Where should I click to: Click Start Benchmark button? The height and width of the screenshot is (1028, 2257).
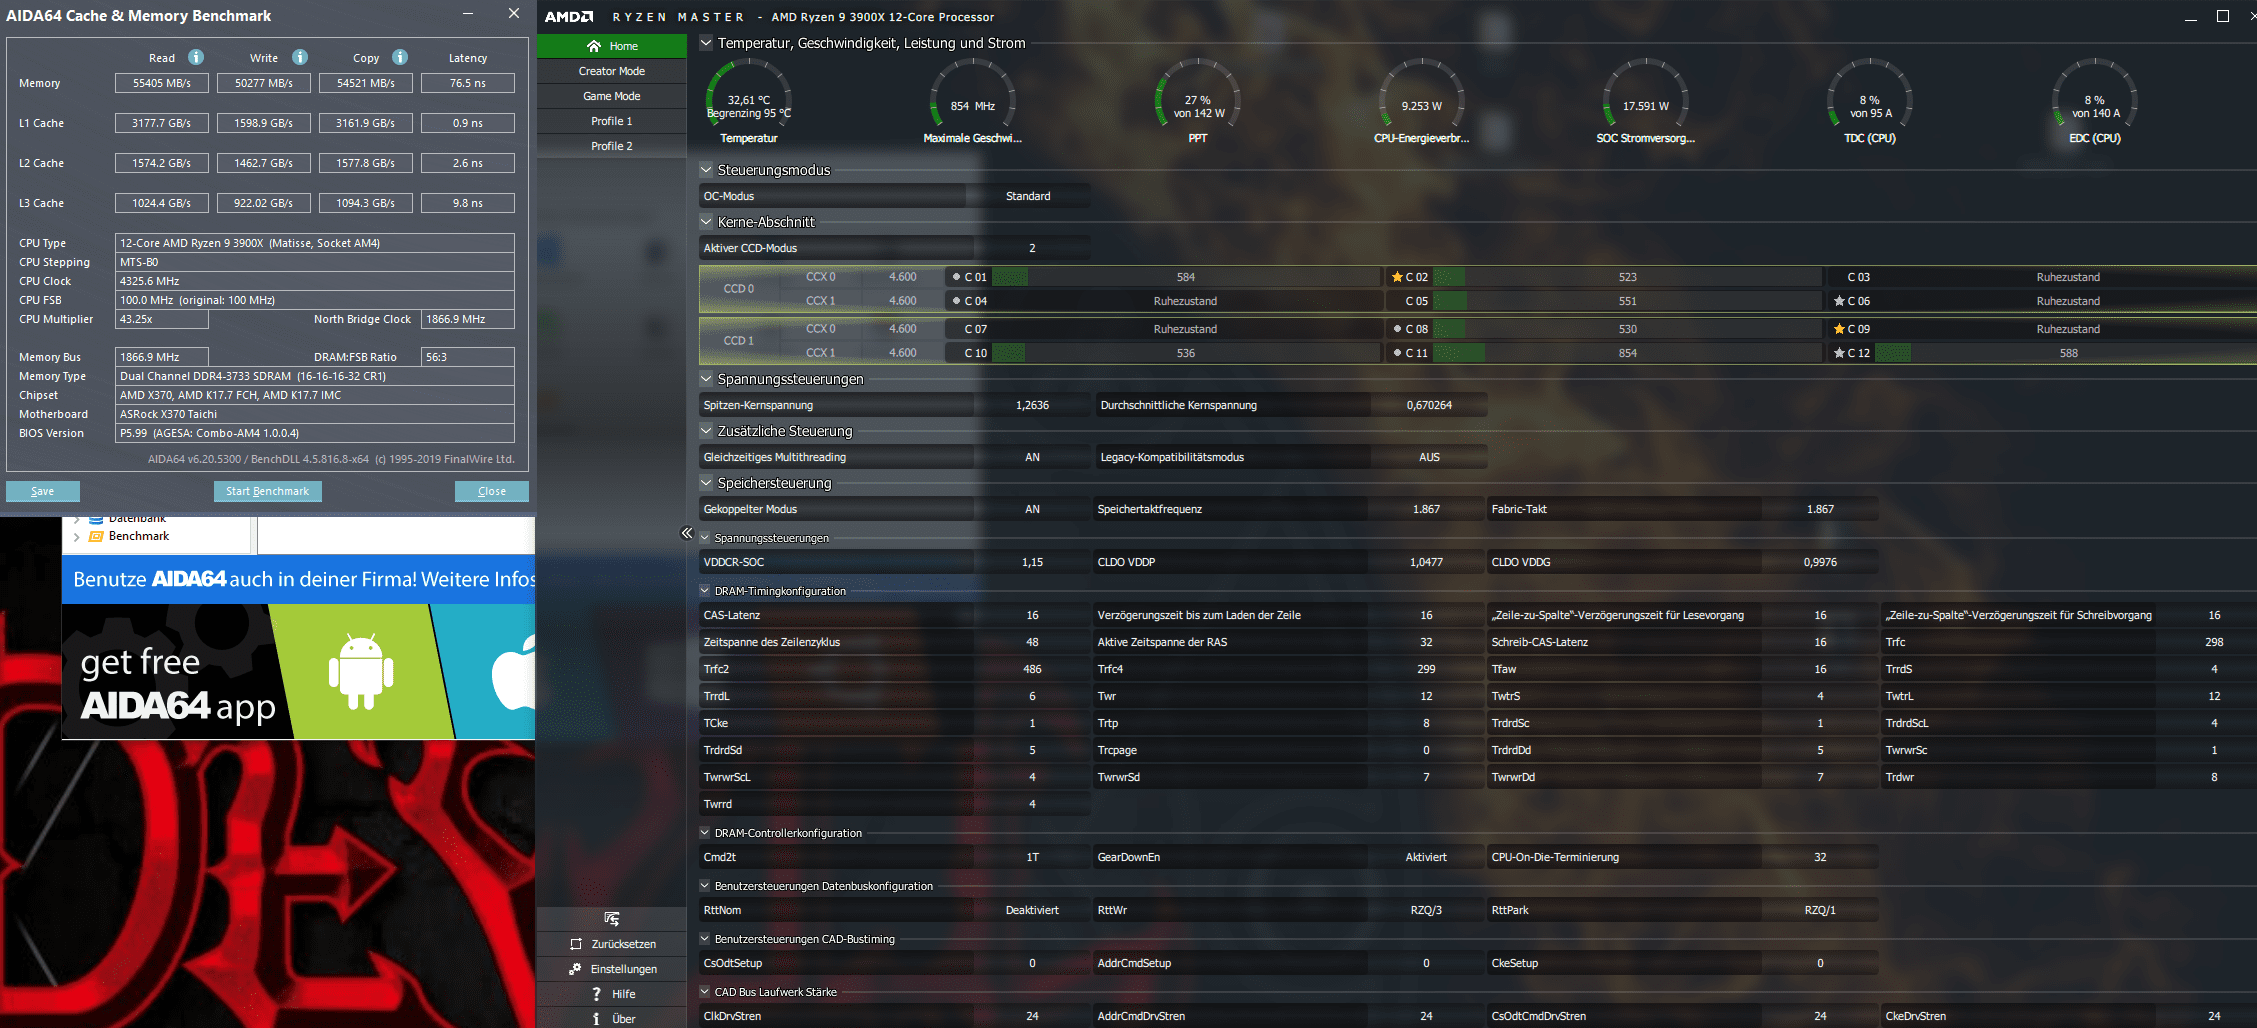coord(267,491)
